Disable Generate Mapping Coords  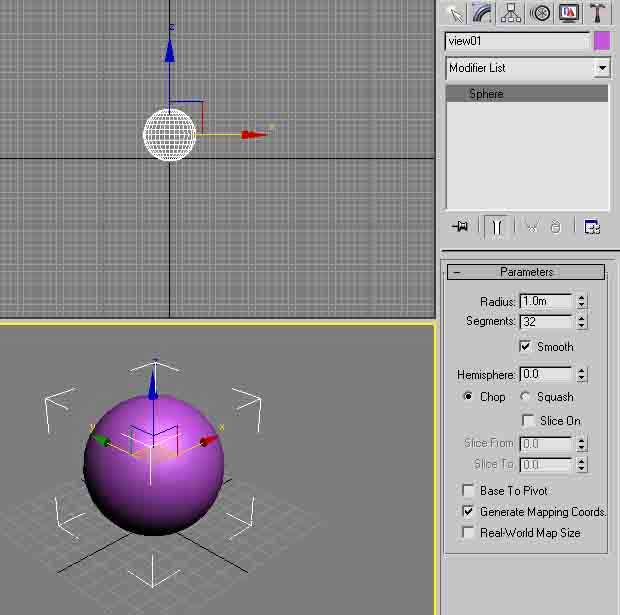(468, 512)
